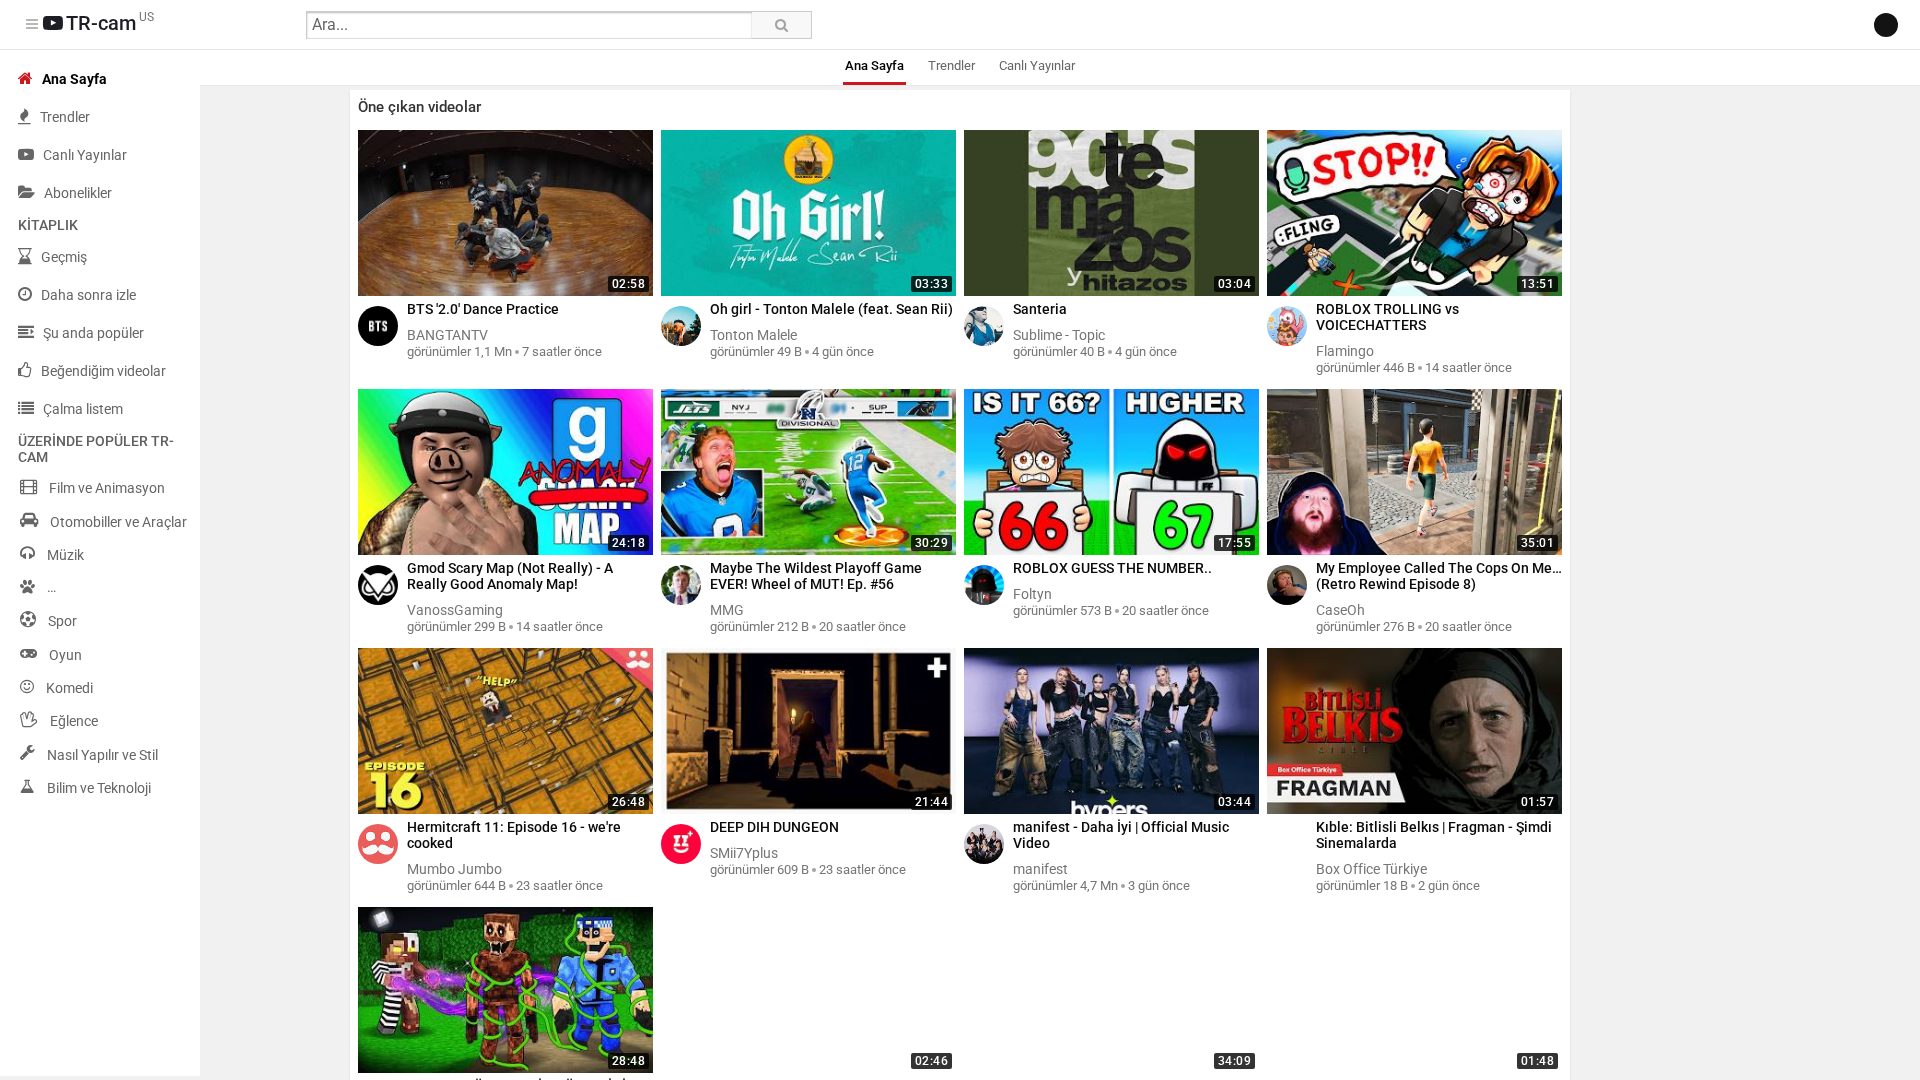Open the Santeria video title link
Viewport: 1920px width, 1080px height.
(1039, 309)
